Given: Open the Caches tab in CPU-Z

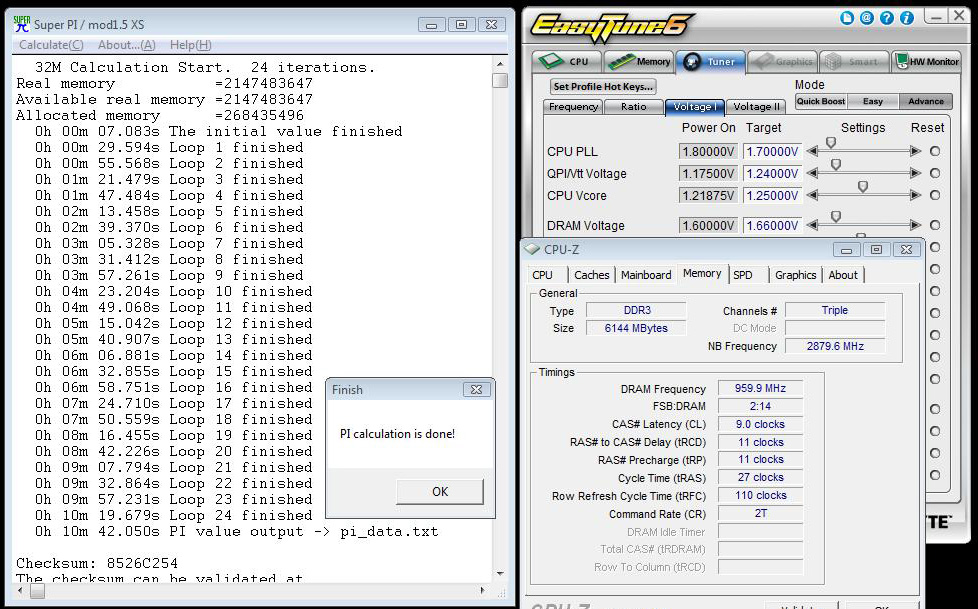Looking at the screenshot, I should 592,275.
